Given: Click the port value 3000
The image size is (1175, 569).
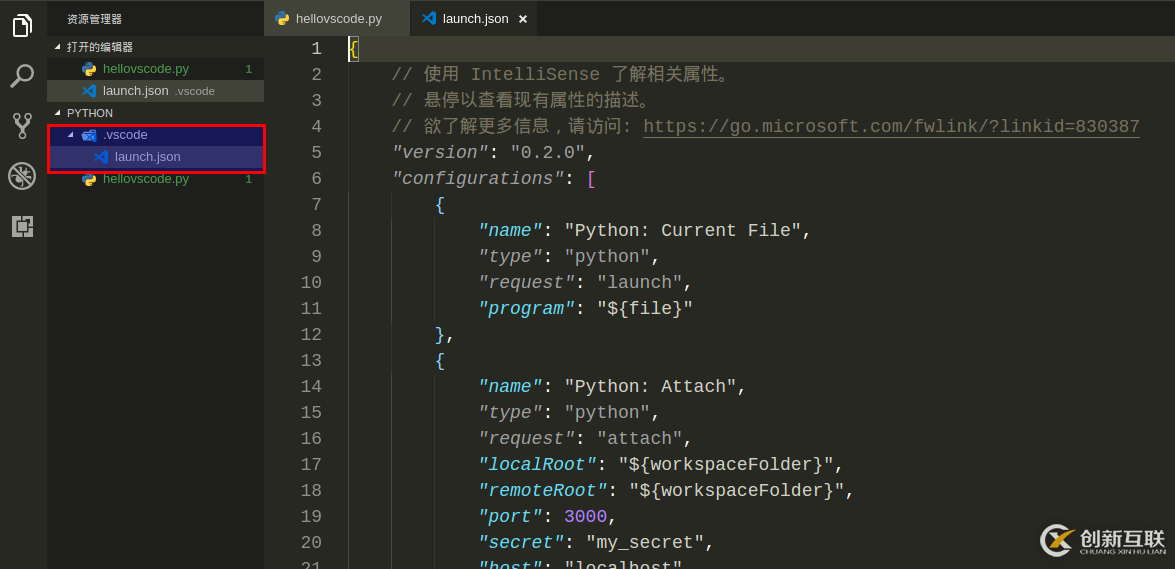Looking at the screenshot, I should (x=585, y=517).
